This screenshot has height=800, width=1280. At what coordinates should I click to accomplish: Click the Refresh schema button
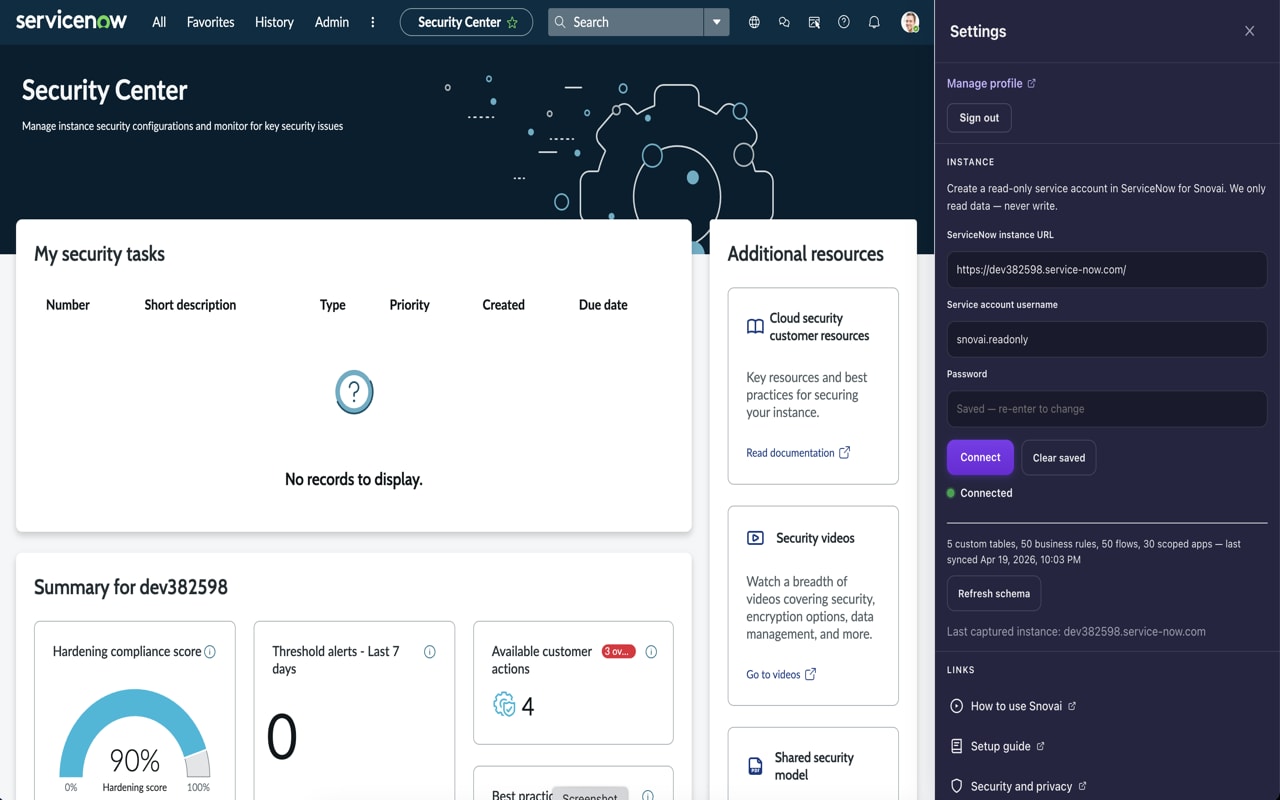coord(994,593)
